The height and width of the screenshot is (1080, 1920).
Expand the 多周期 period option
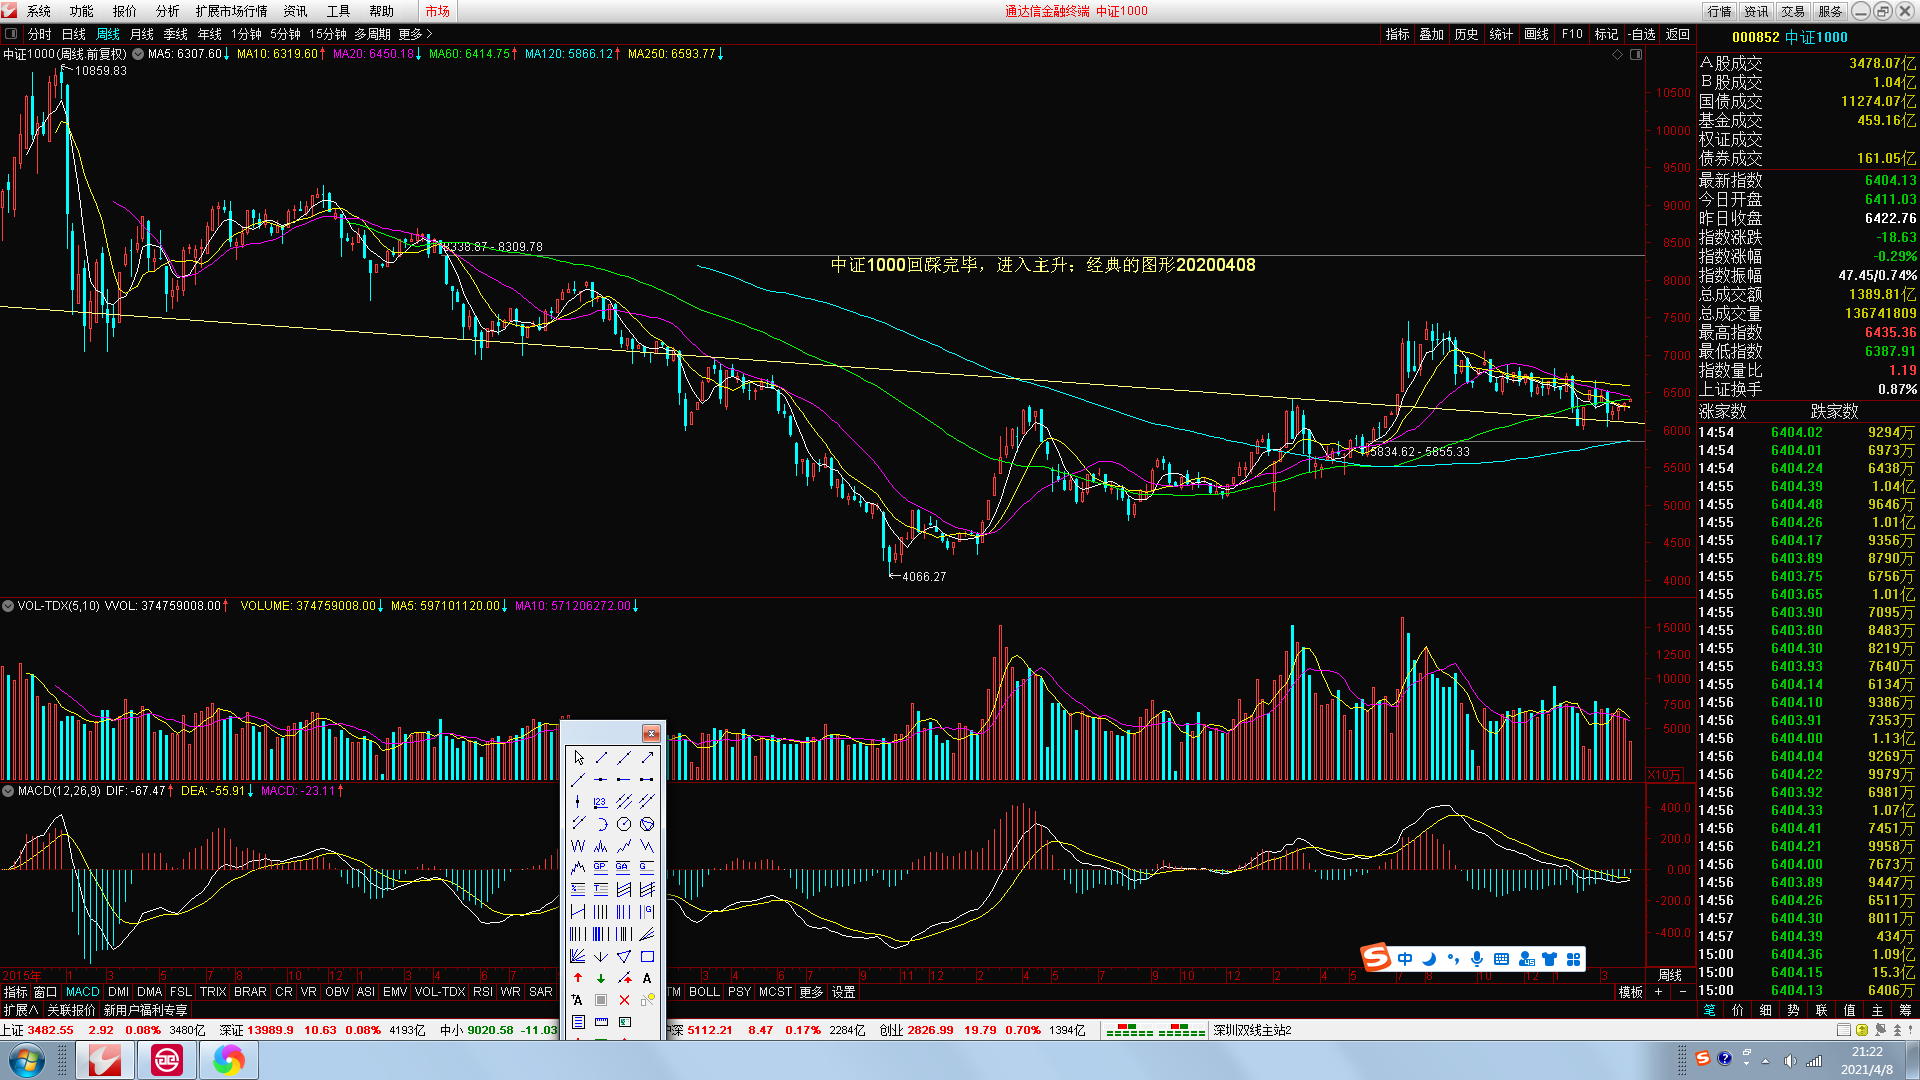(372, 34)
